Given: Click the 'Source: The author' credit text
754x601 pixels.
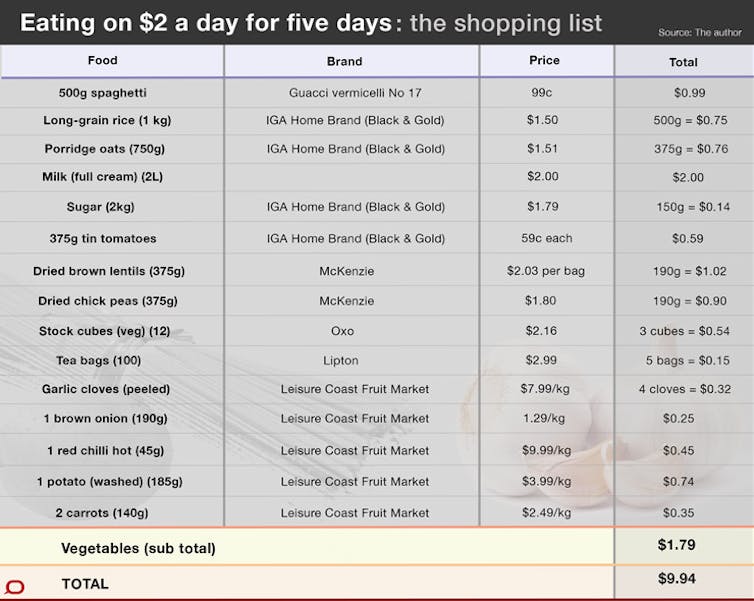Looking at the screenshot, I should (700, 33).
